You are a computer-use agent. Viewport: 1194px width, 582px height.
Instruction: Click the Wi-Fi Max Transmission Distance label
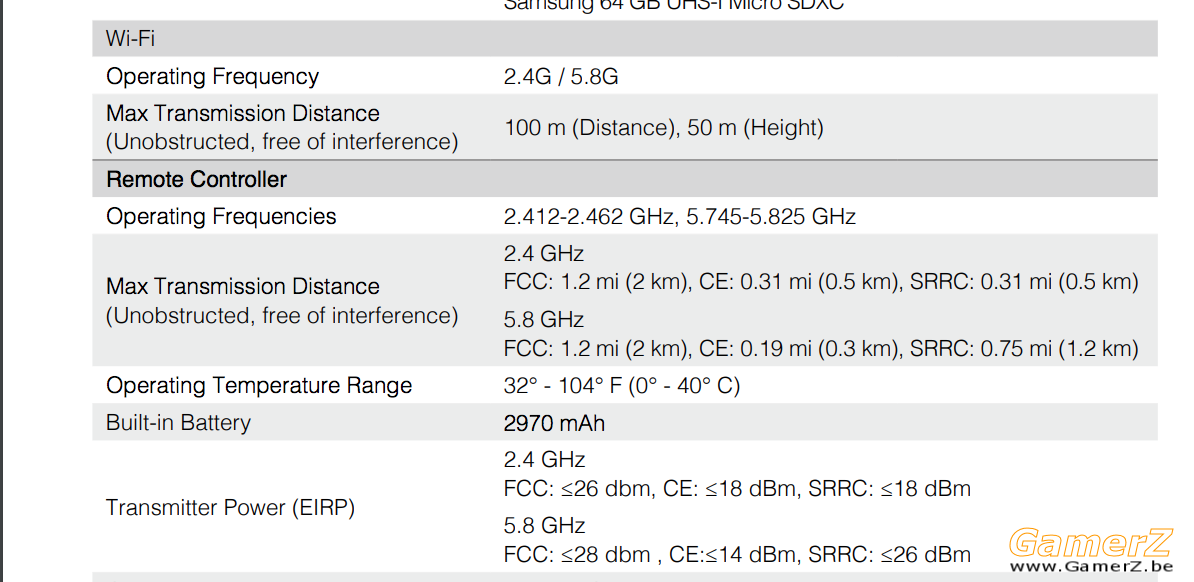pyautogui.click(x=282, y=127)
